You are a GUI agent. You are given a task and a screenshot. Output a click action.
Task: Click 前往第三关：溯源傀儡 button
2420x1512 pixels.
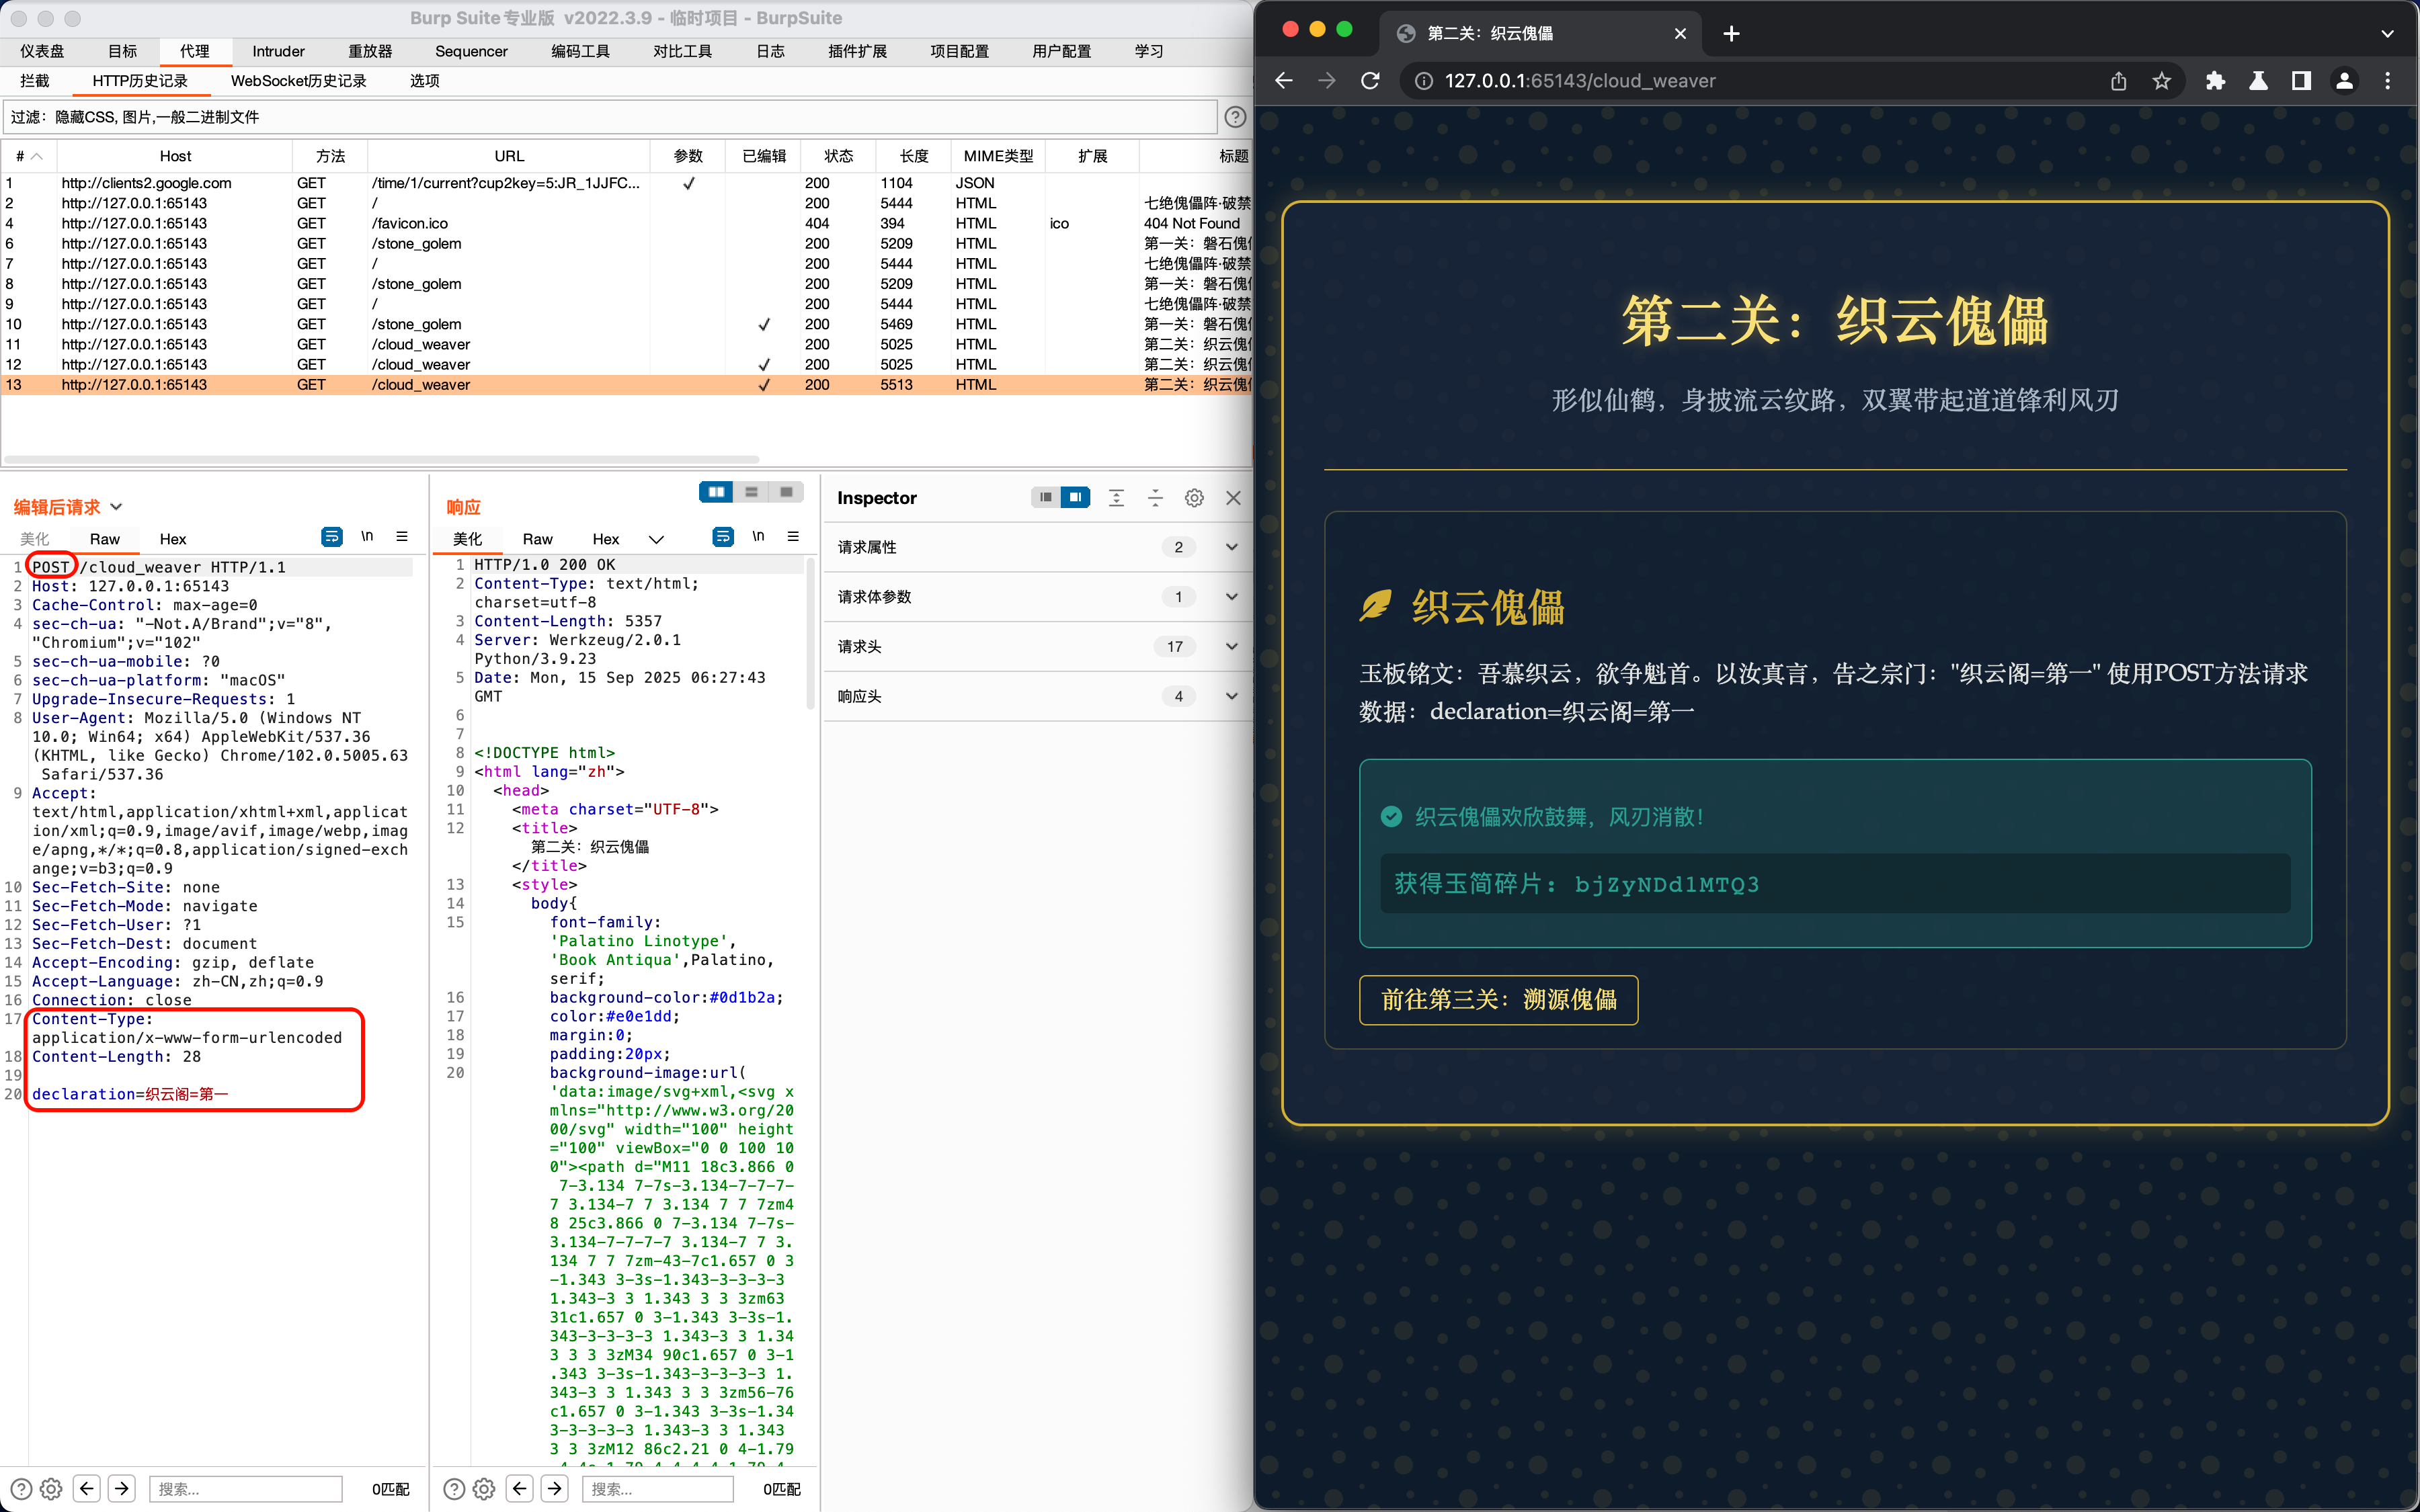click(1498, 1000)
